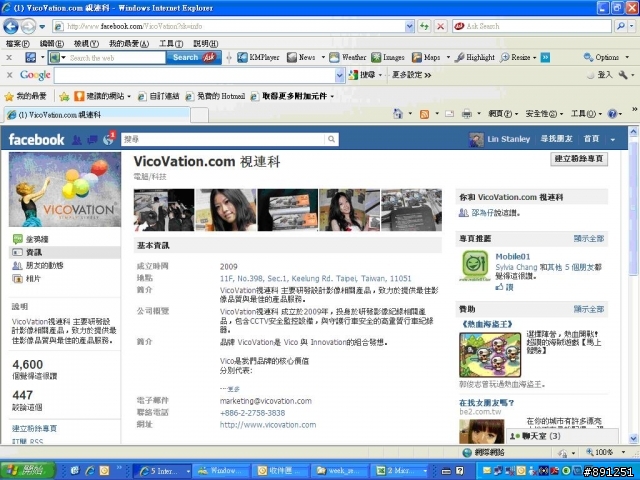
Task: Open the 聊天室 (3) chat bar
Action: click(562, 436)
